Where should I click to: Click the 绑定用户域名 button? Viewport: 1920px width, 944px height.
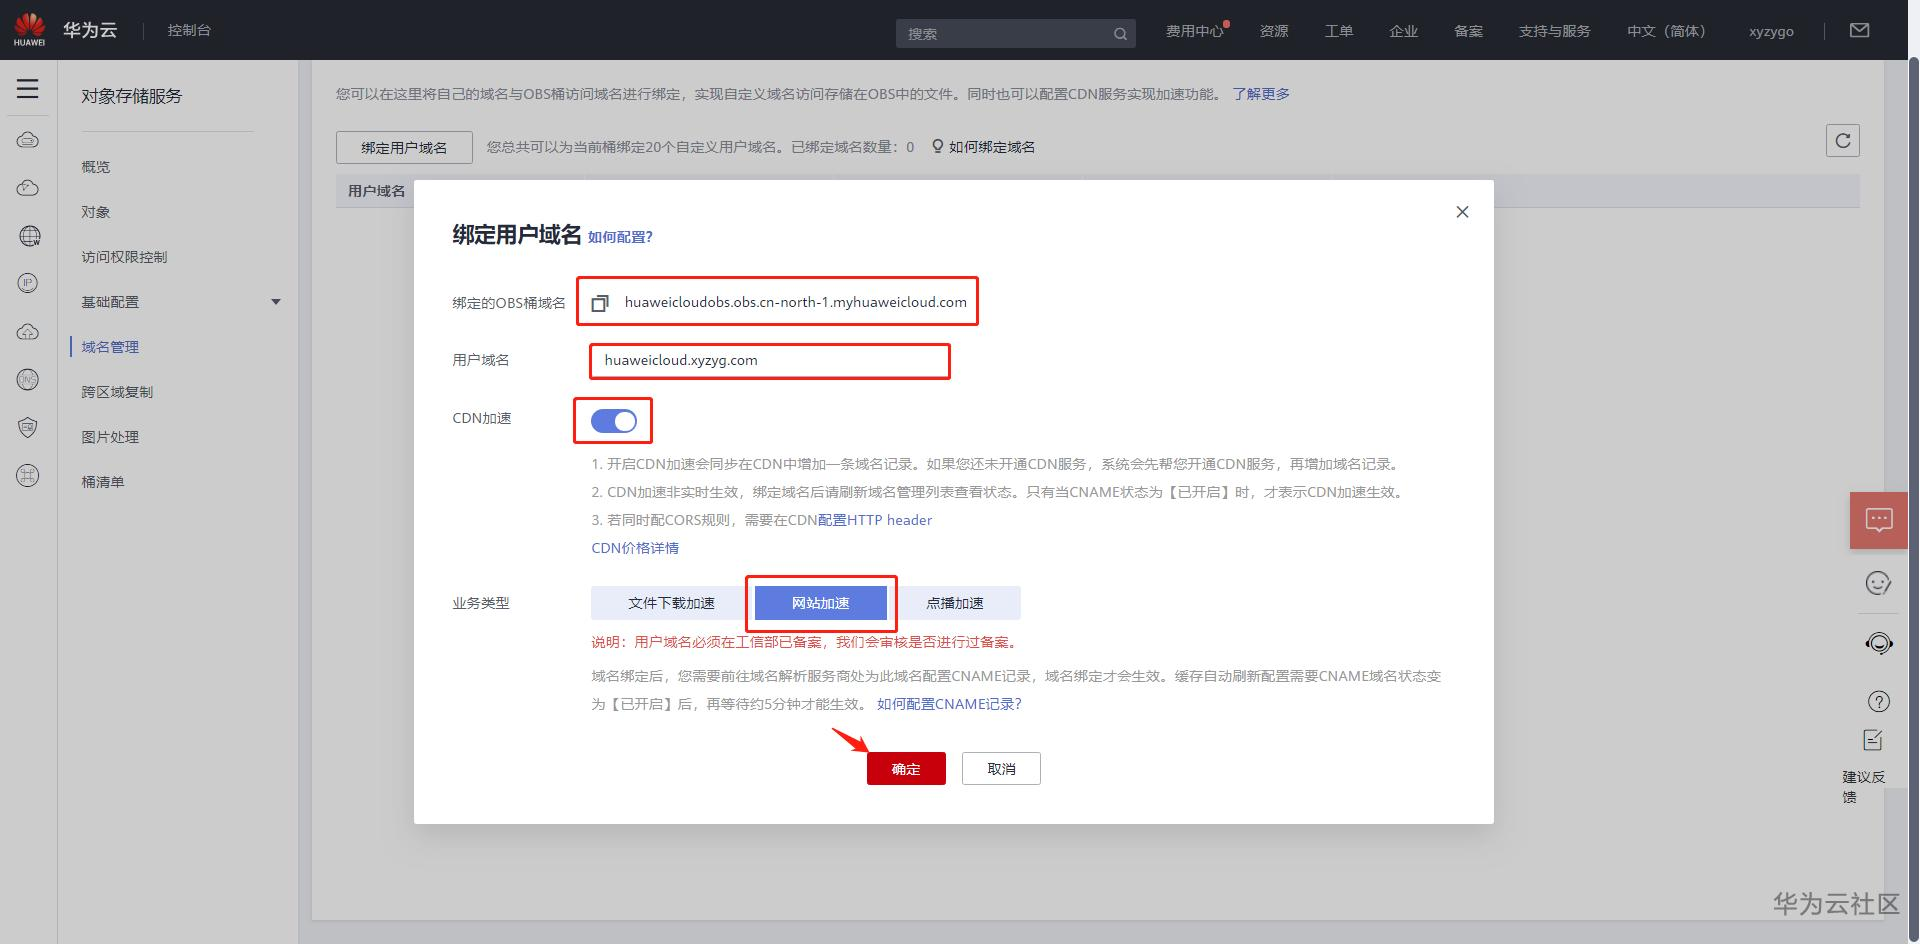pos(404,148)
